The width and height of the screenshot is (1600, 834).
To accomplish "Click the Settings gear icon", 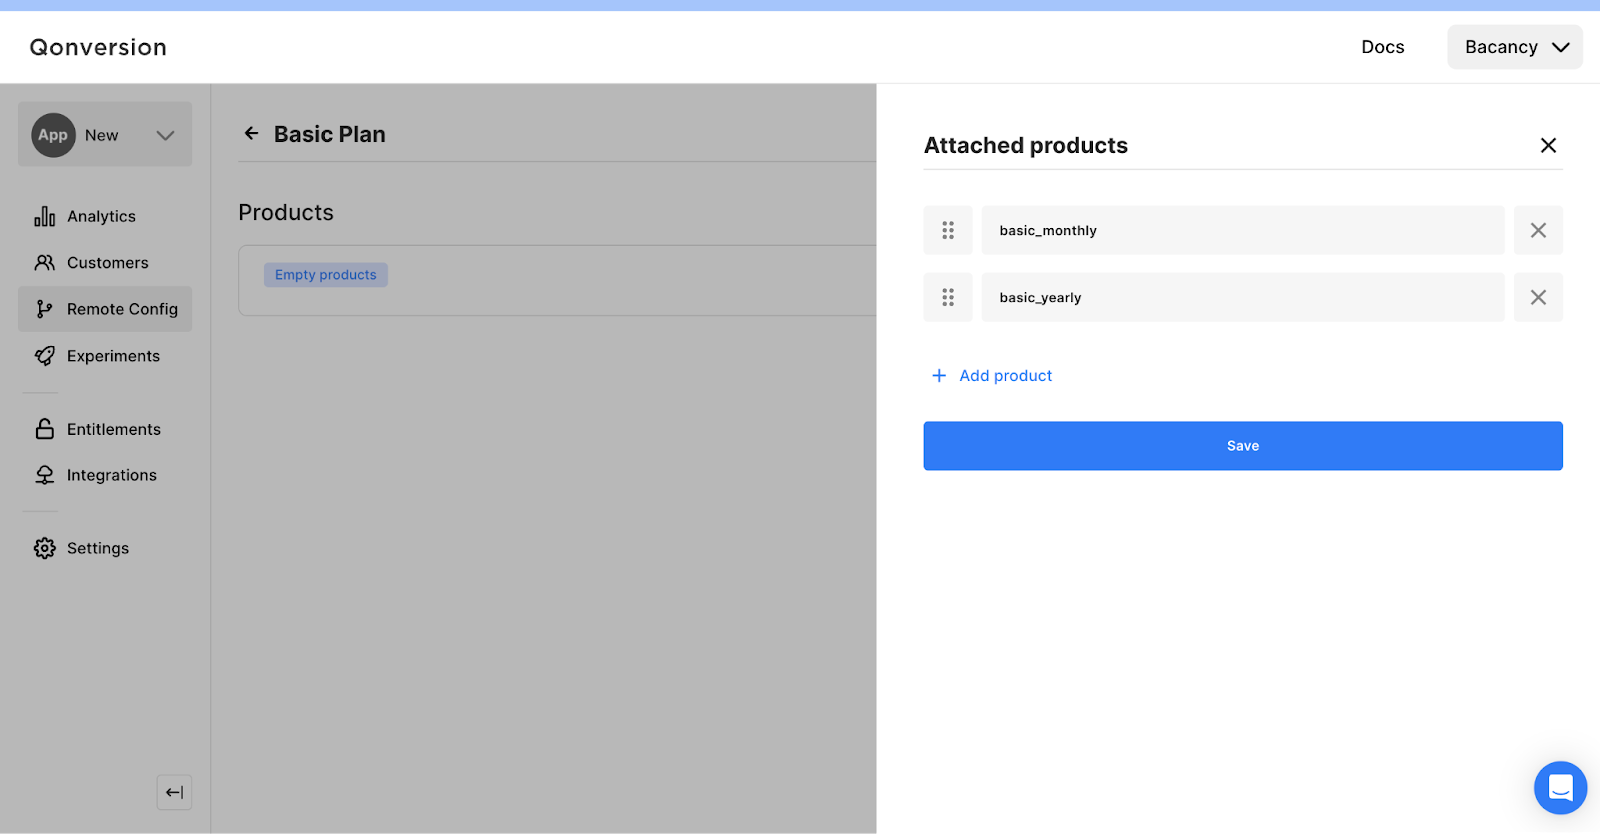I will click(x=44, y=548).
